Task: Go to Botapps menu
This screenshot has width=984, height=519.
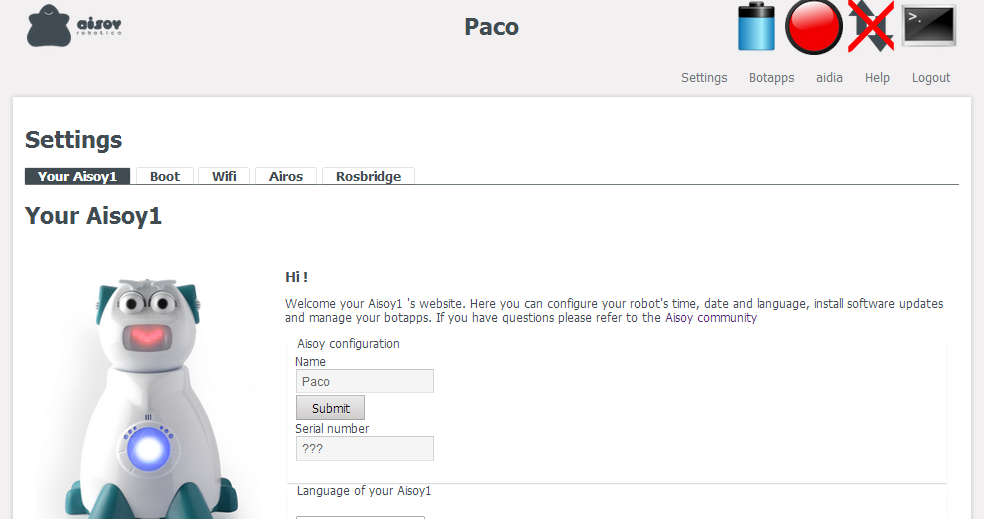Action: point(771,78)
